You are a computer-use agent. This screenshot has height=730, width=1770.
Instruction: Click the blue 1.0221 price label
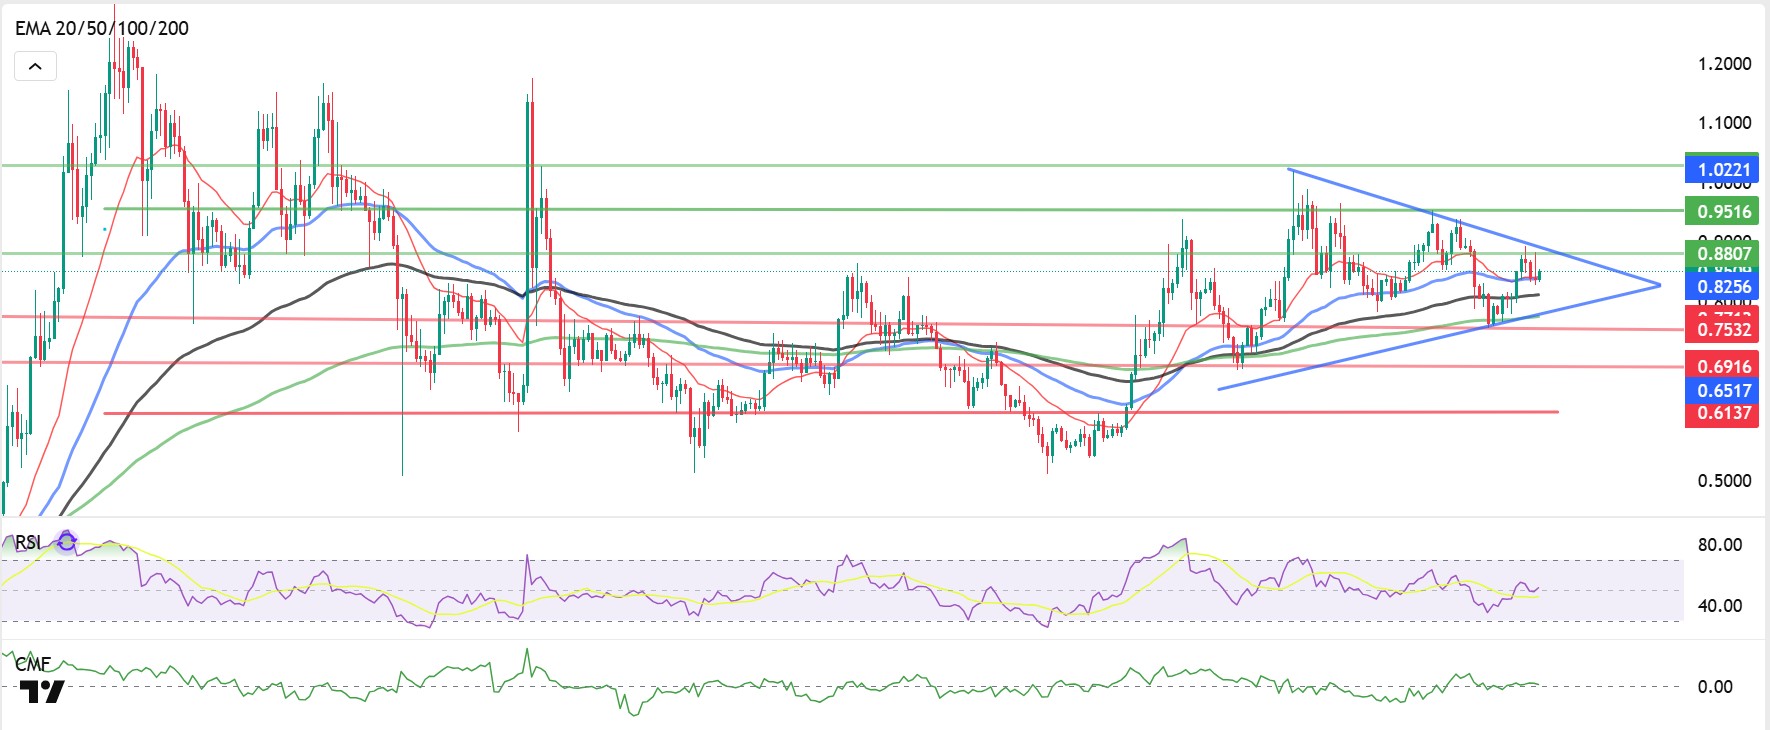click(x=1721, y=169)
